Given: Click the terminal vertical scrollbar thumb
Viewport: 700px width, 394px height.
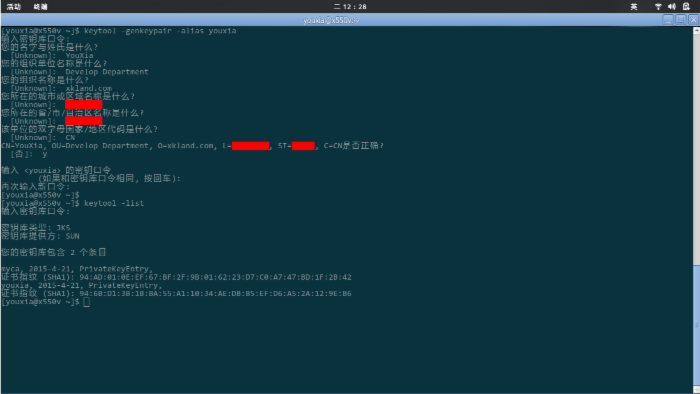Looking at the screenshot, I should 696,326.
